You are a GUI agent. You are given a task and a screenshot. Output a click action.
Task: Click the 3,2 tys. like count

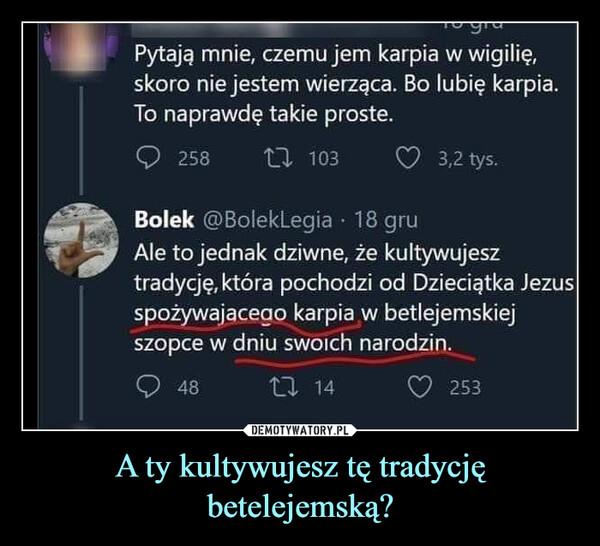pos(468,159)
